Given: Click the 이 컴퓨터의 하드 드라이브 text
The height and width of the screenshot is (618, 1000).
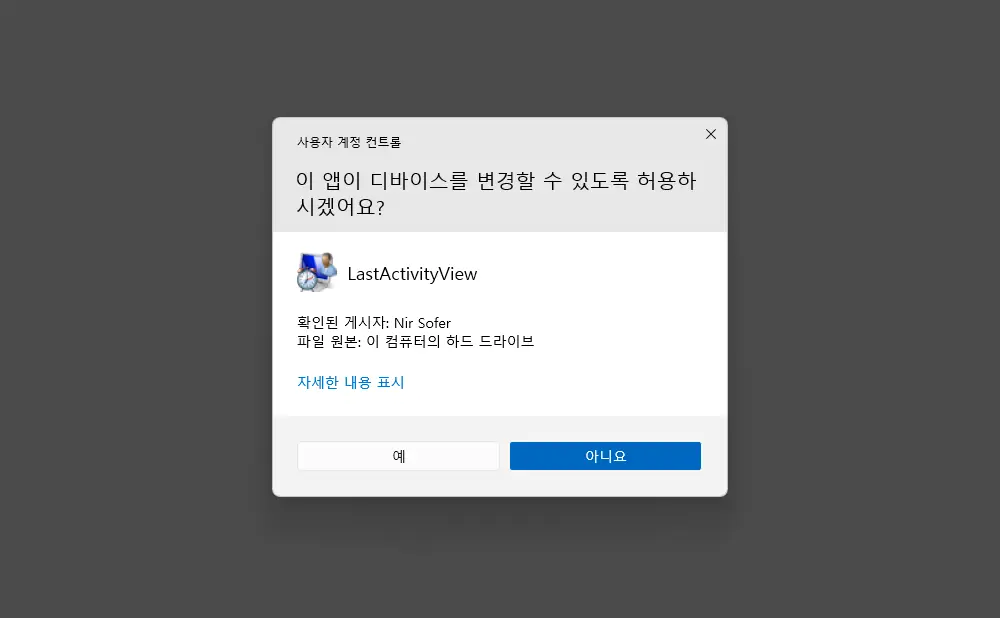Looking at the screenshot, I should [450, 341].
